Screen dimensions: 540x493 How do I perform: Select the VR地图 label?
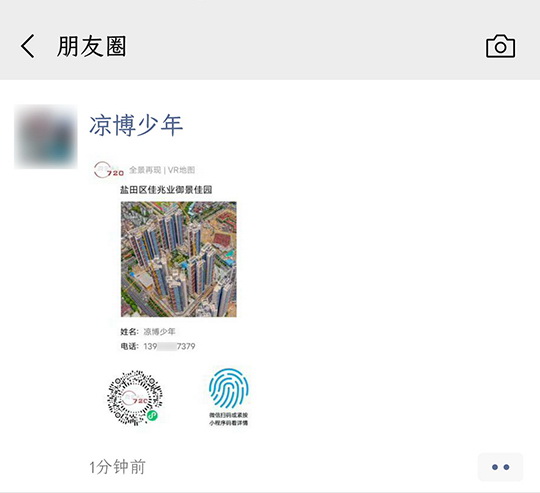pos(181,170)
